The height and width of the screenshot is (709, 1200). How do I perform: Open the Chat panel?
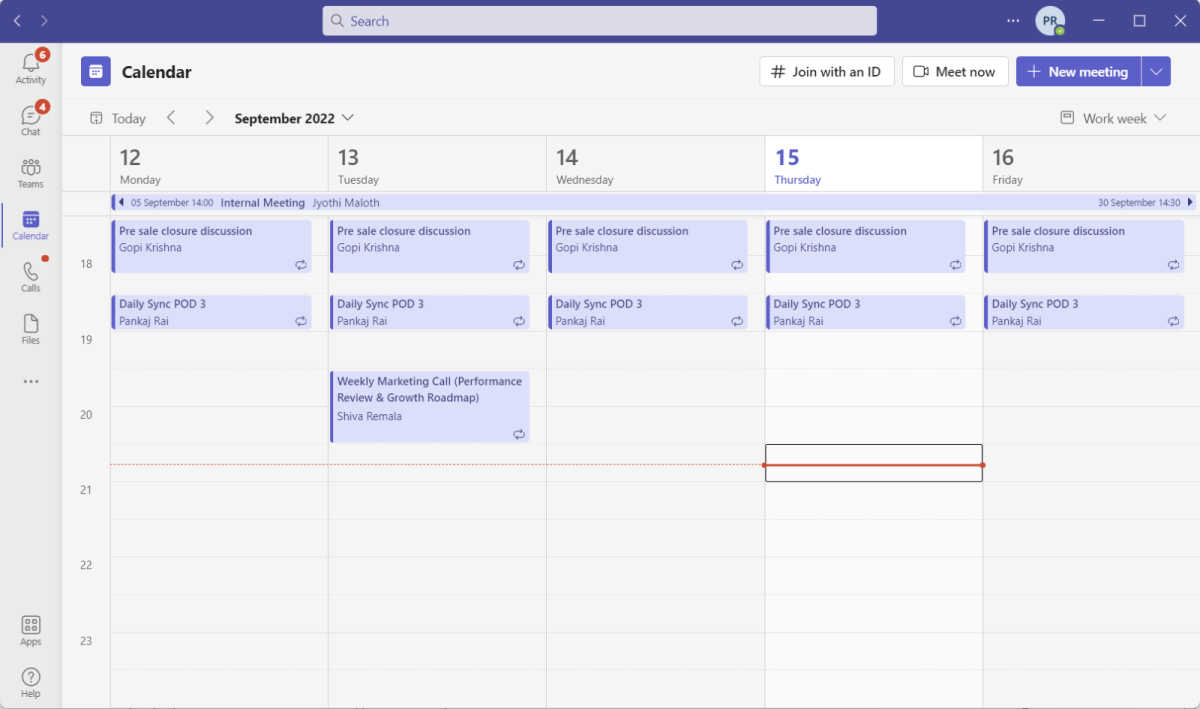tap(30, 117)
